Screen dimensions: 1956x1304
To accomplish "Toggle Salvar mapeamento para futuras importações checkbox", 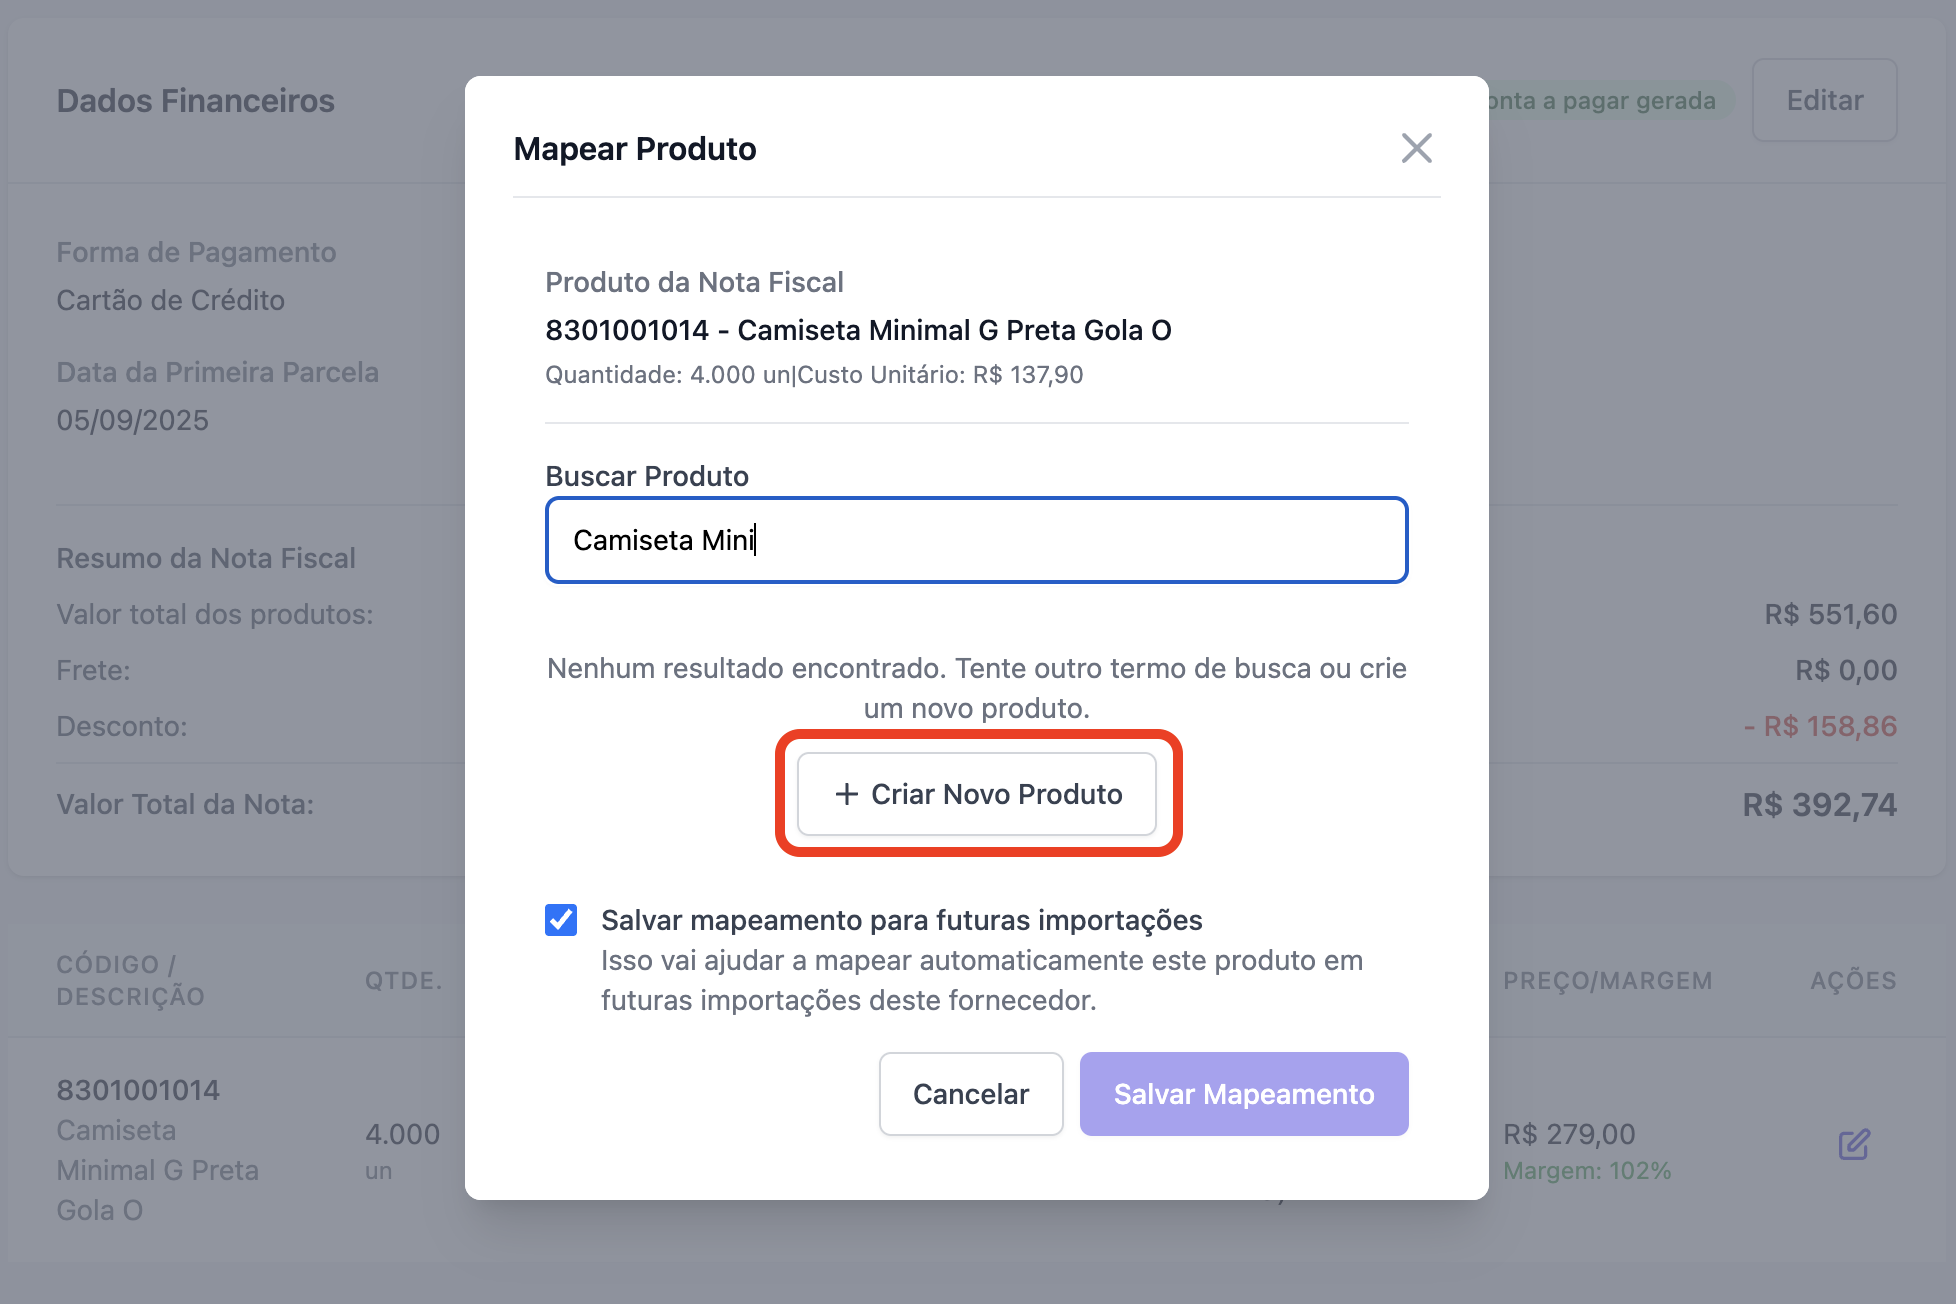I will [561, 920].
